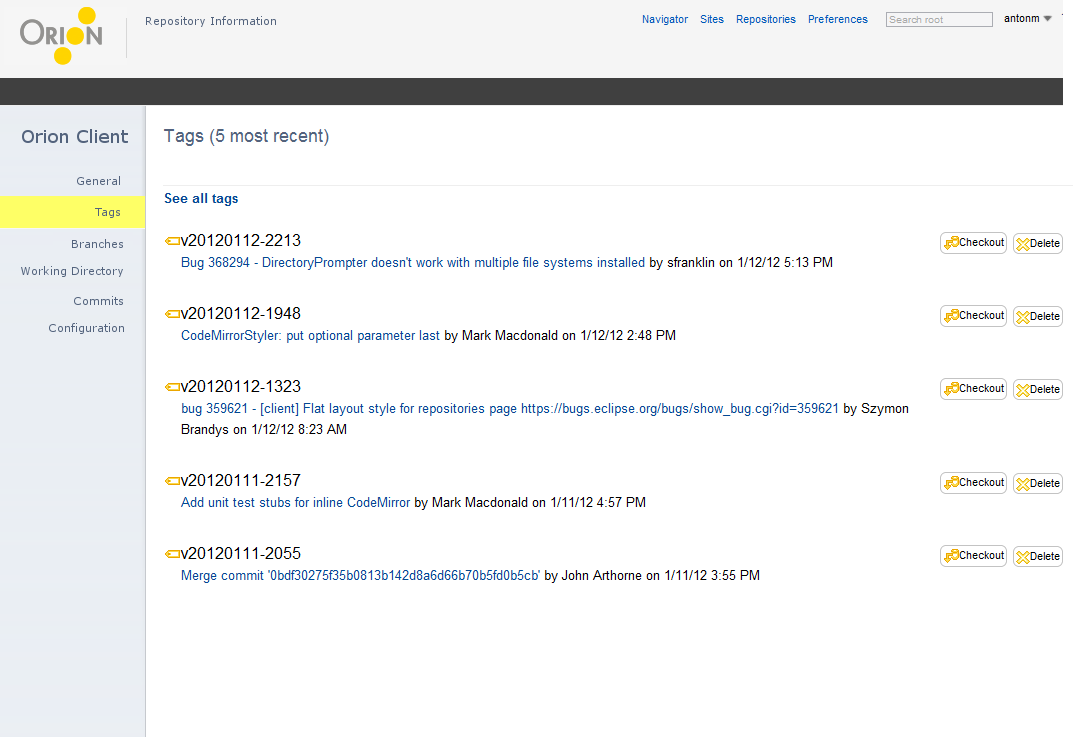The height and width of the screenshot is (737, 1073).
Task: Click the Orion logo
Action: point(61,36)
